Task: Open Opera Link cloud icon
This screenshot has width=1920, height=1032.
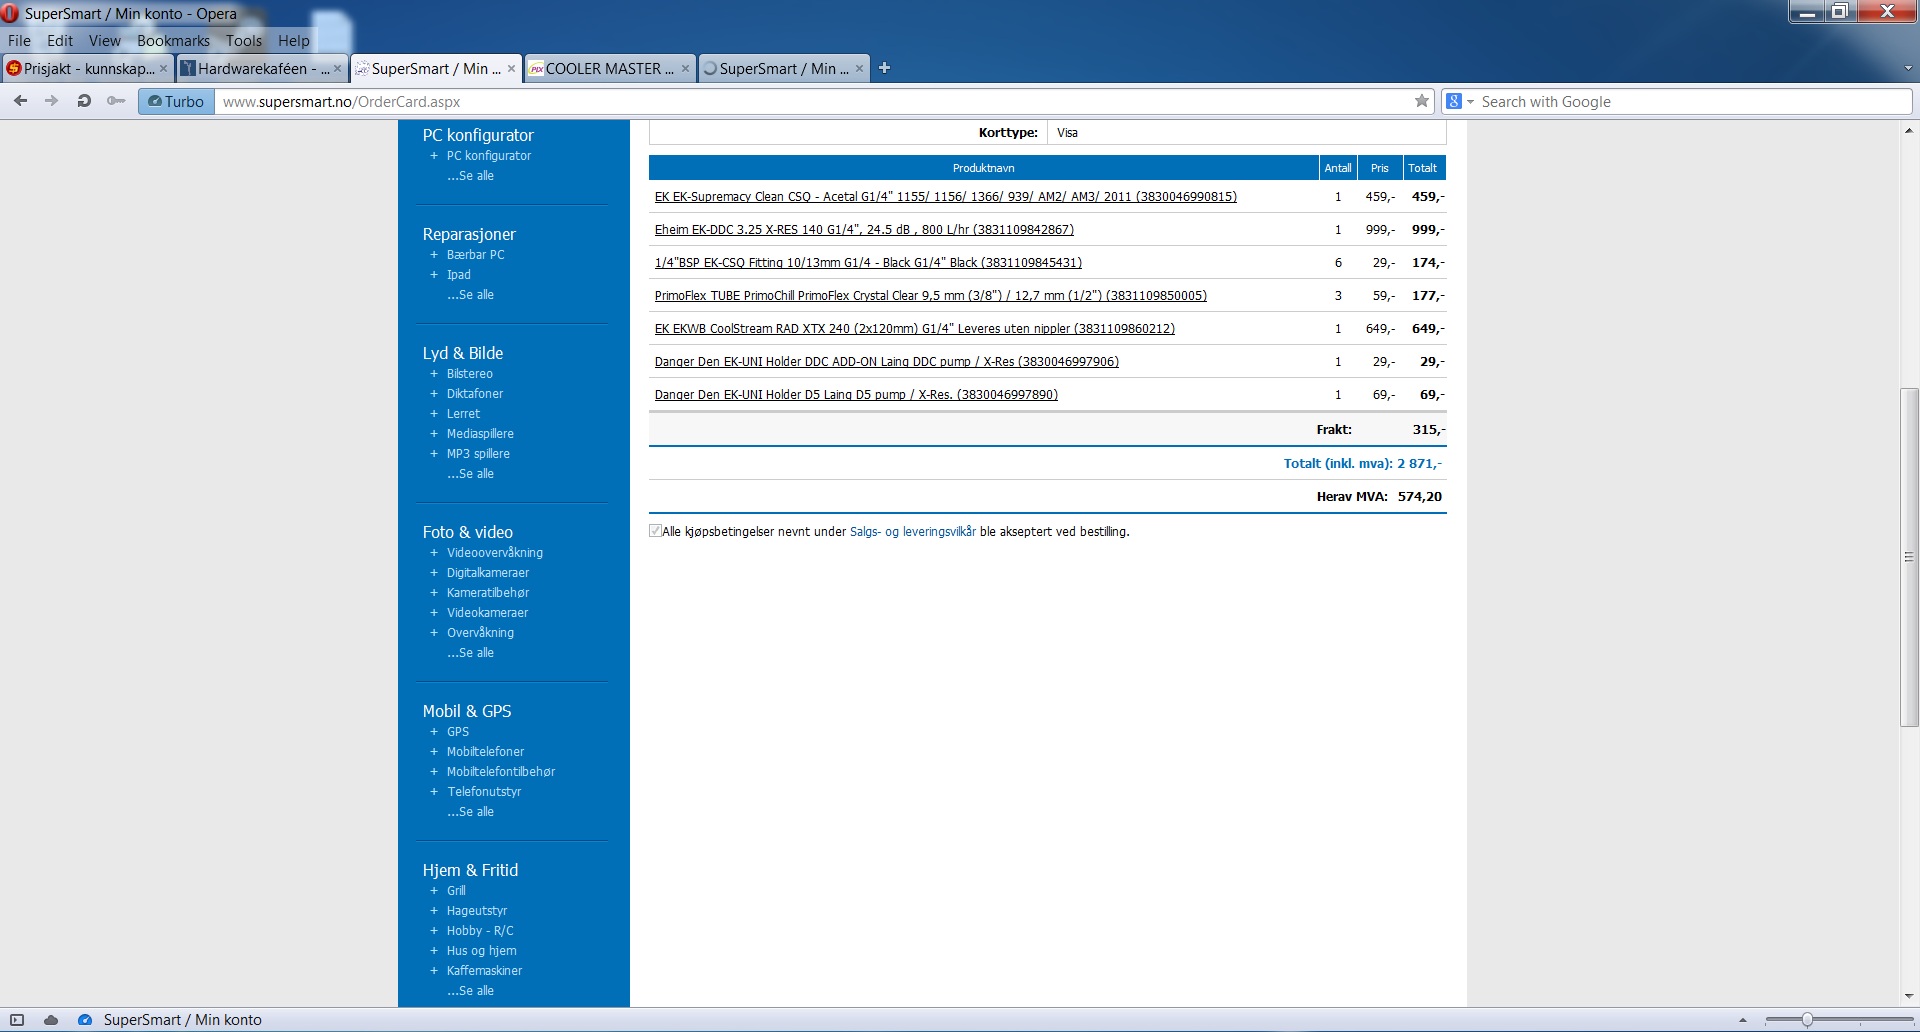Action: pyautogui.click(x=51, y=1020)
